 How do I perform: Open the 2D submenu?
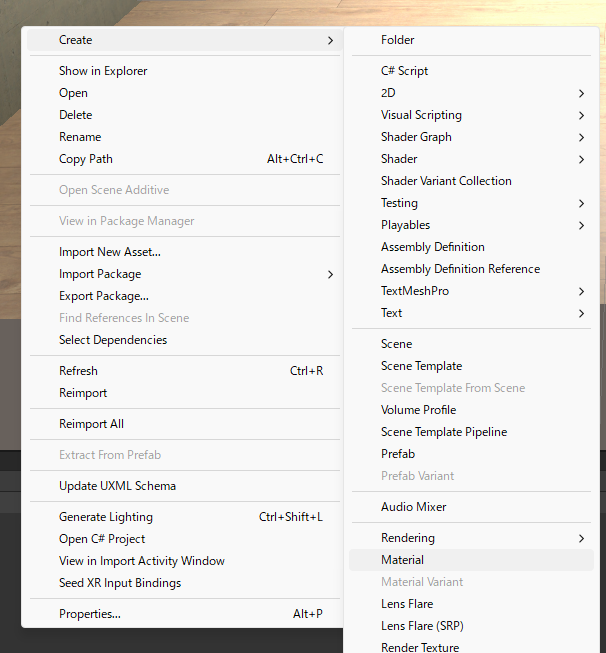click(x=471, y=93)
